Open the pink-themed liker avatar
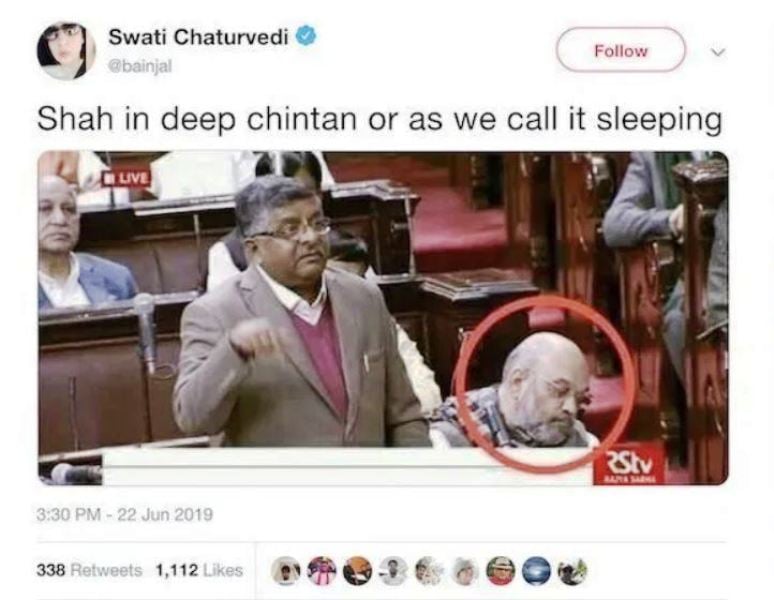The height and width of the screenshot is (600, 774). click(x=321, y=571)
